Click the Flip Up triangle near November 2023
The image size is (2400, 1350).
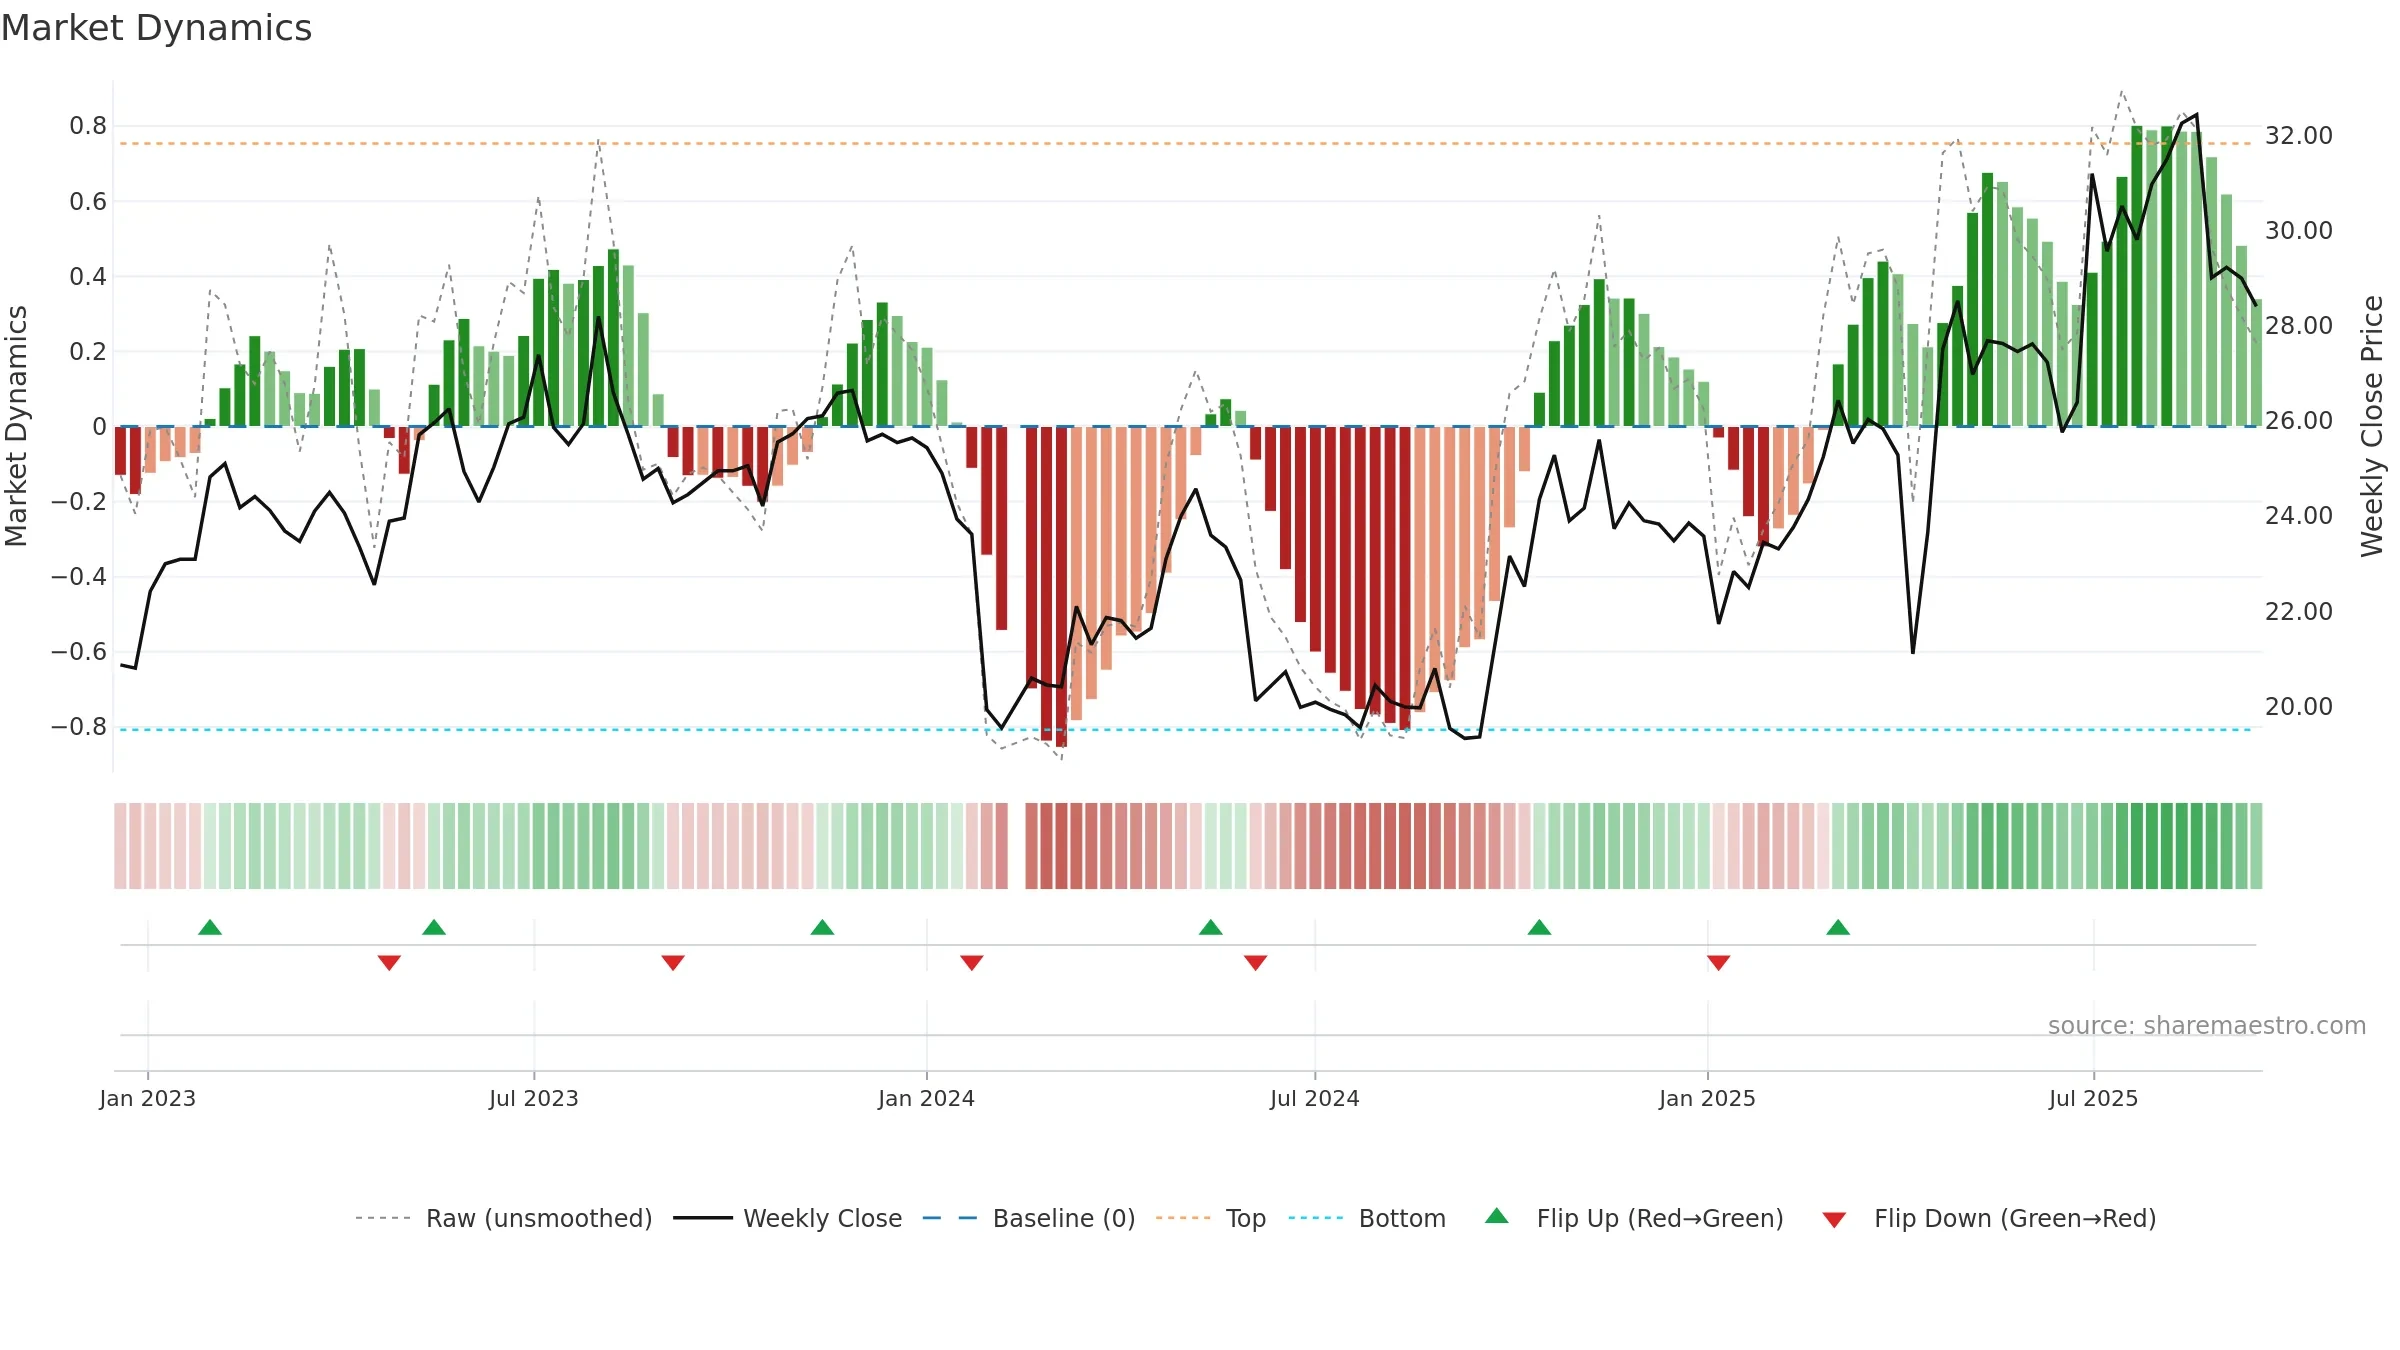point(822,927)
